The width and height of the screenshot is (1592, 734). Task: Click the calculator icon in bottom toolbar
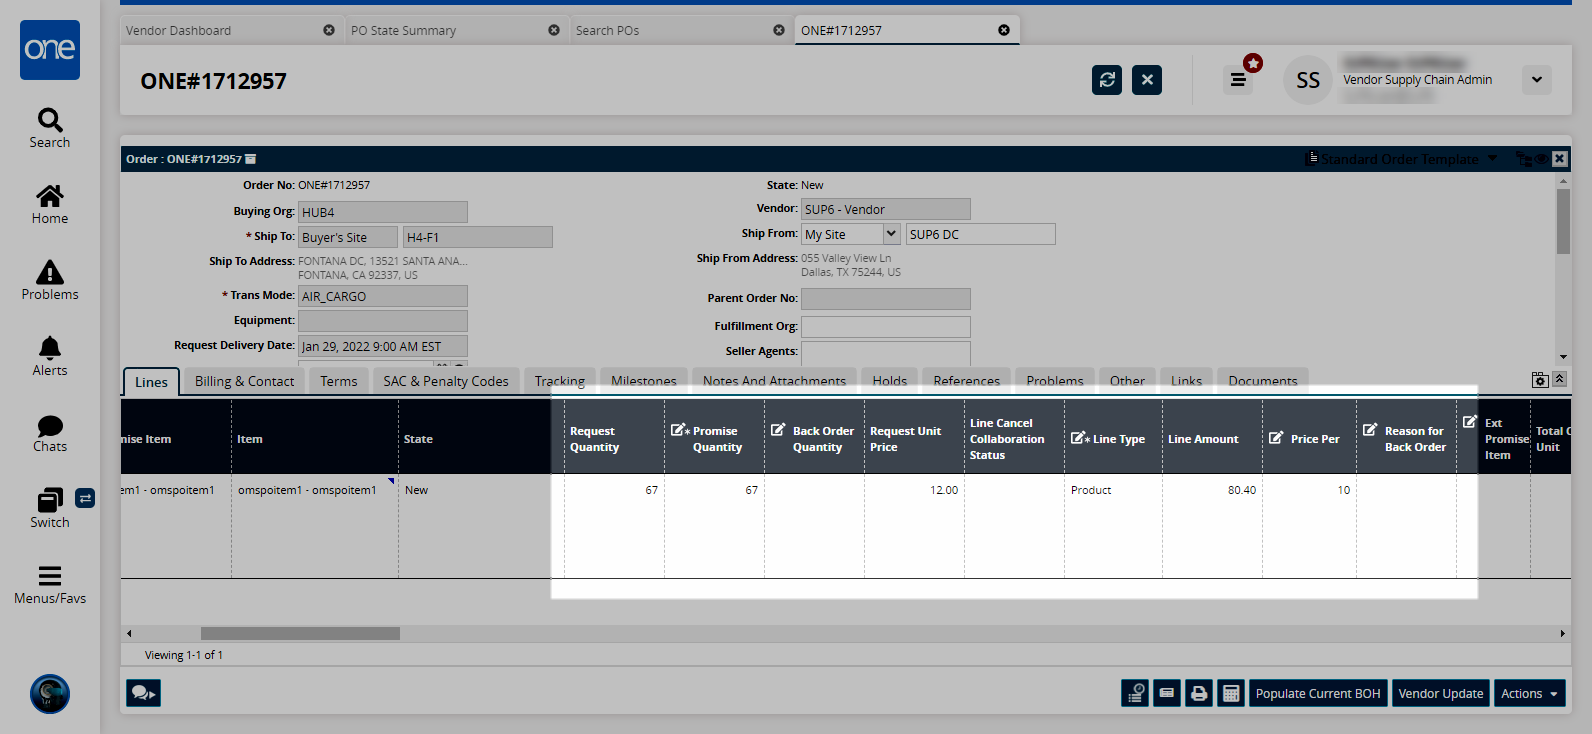tap(1231, 693)
